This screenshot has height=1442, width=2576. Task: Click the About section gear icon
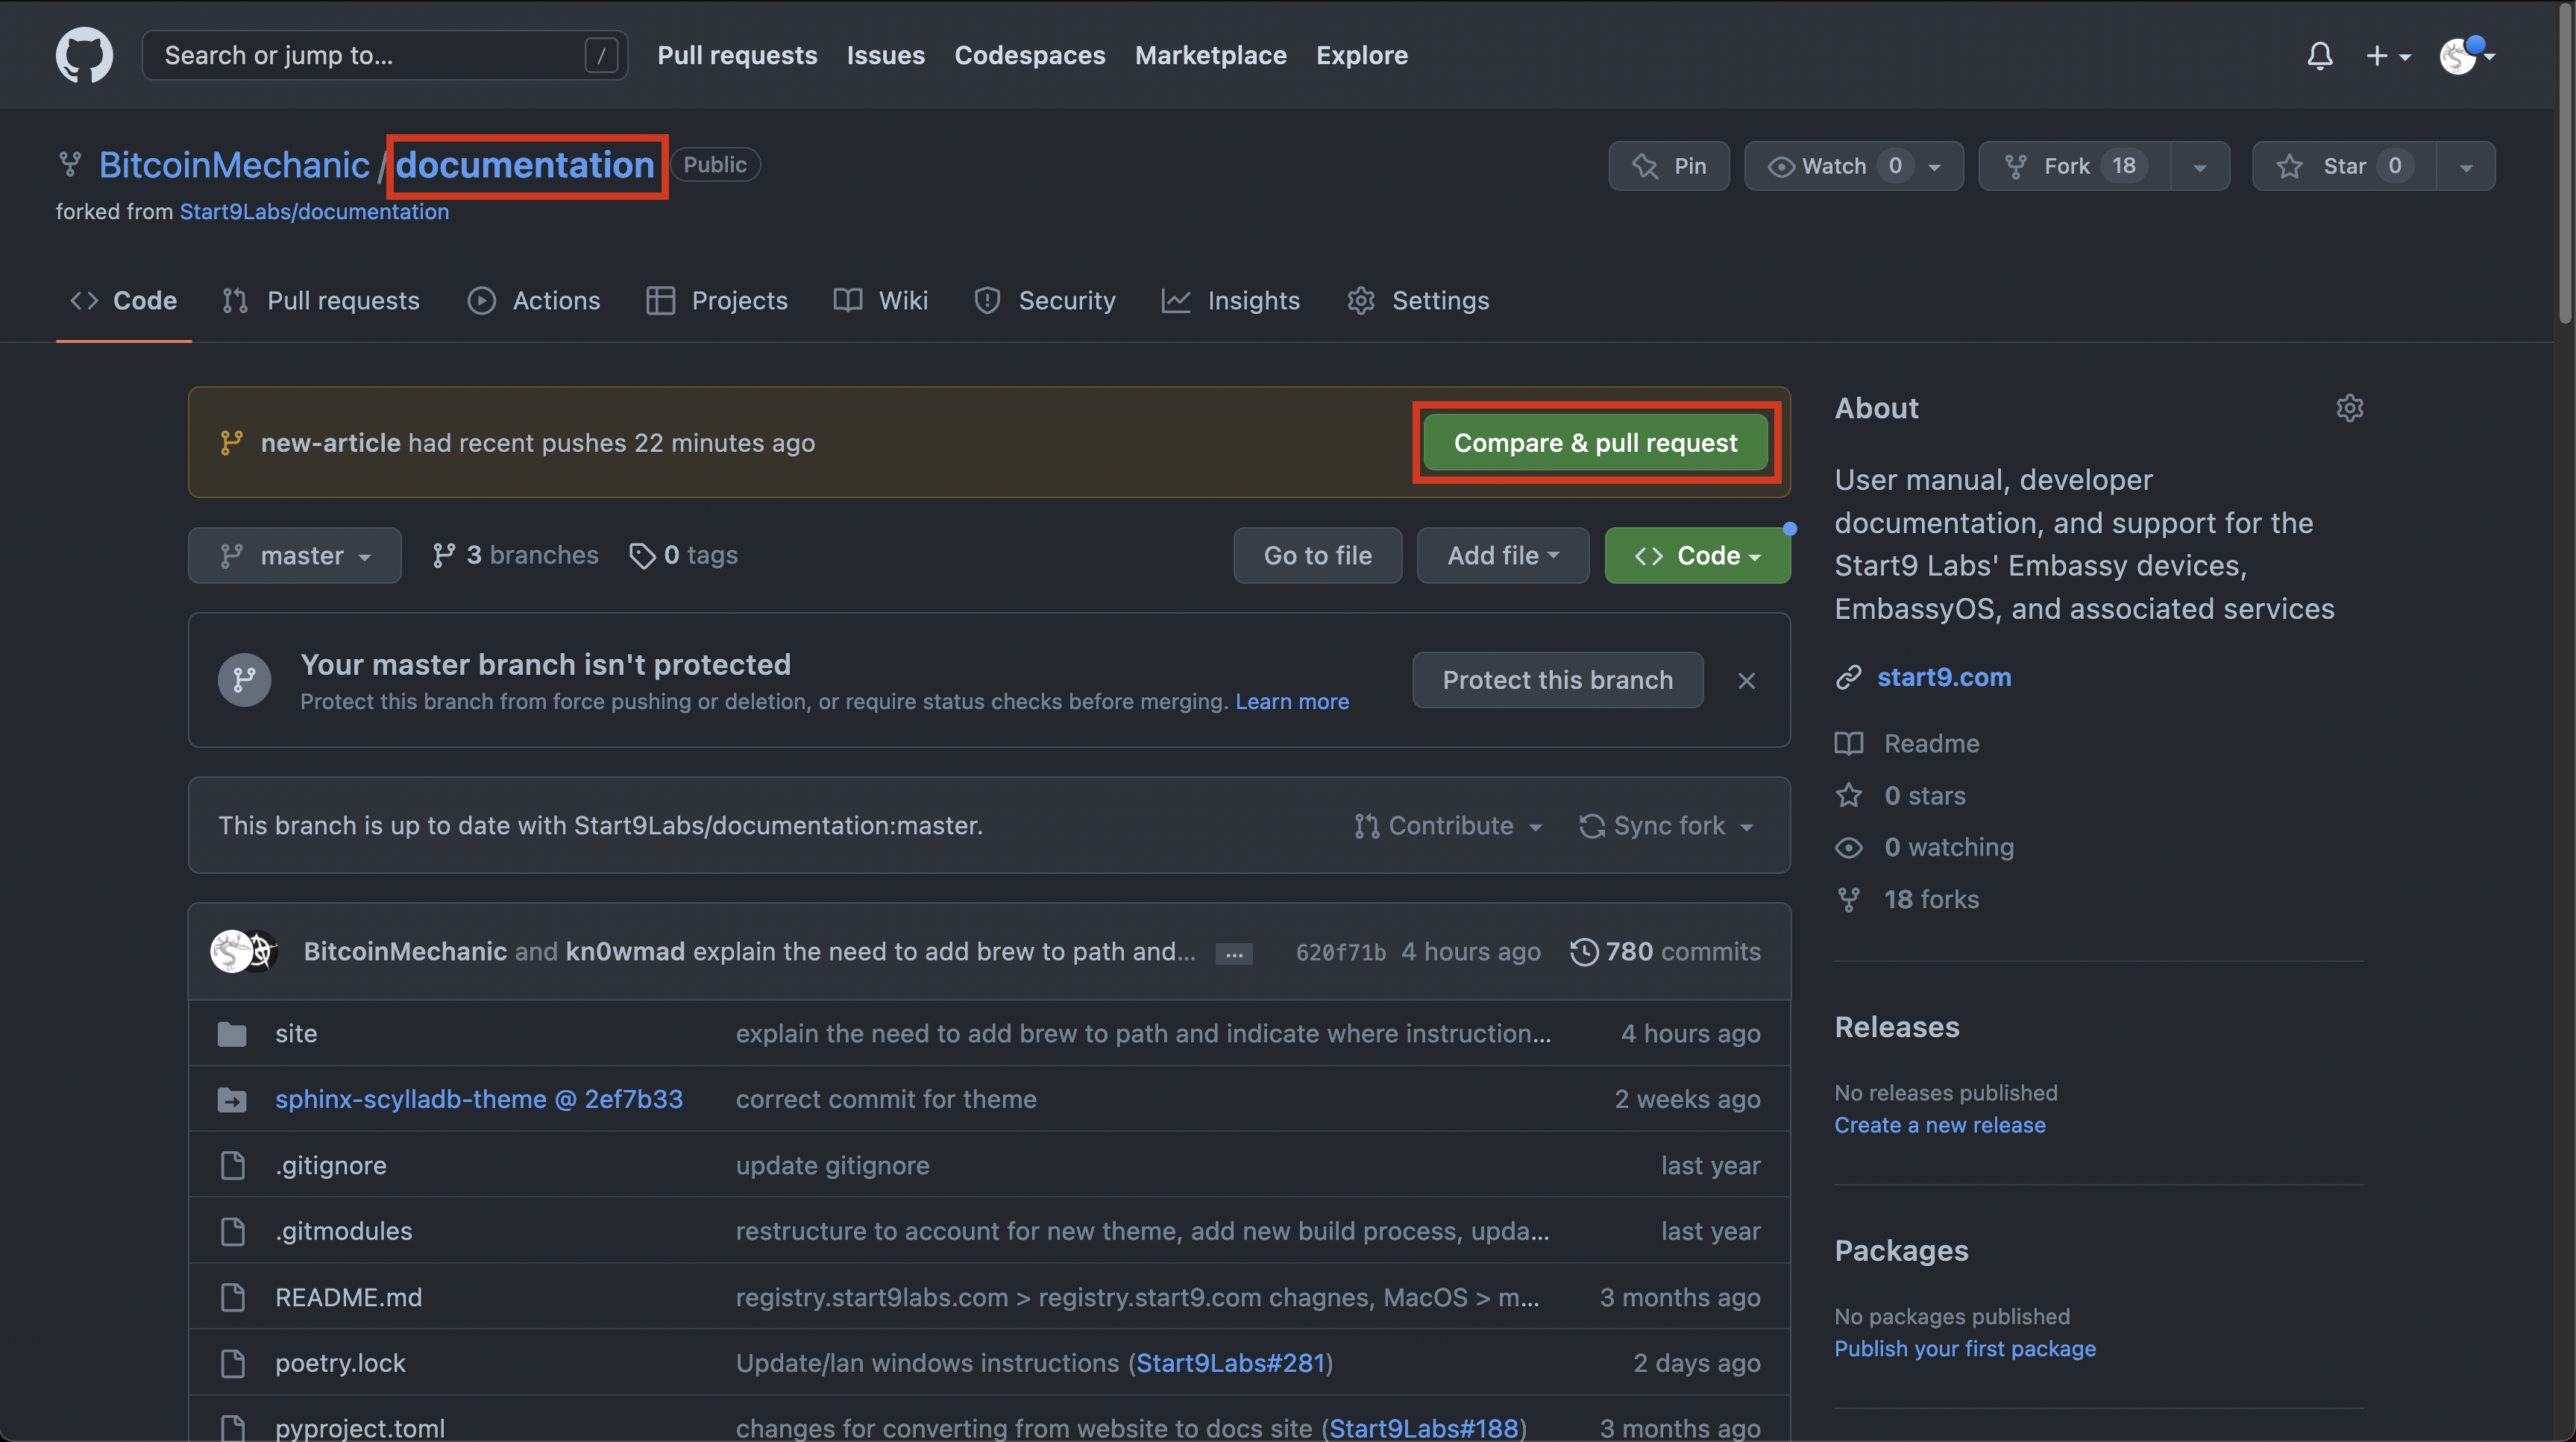[2349, 408]
